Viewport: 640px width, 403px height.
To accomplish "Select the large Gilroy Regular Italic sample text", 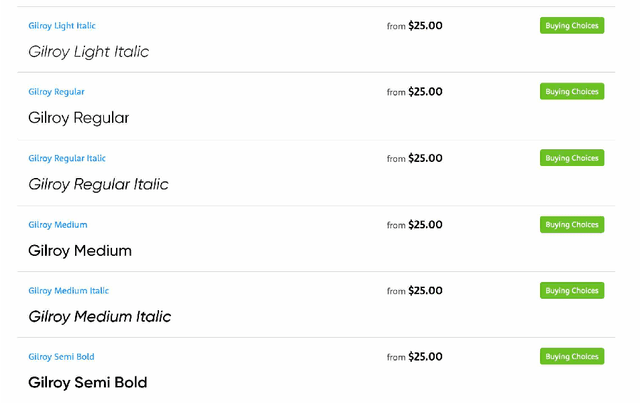I will coord(98,184).
